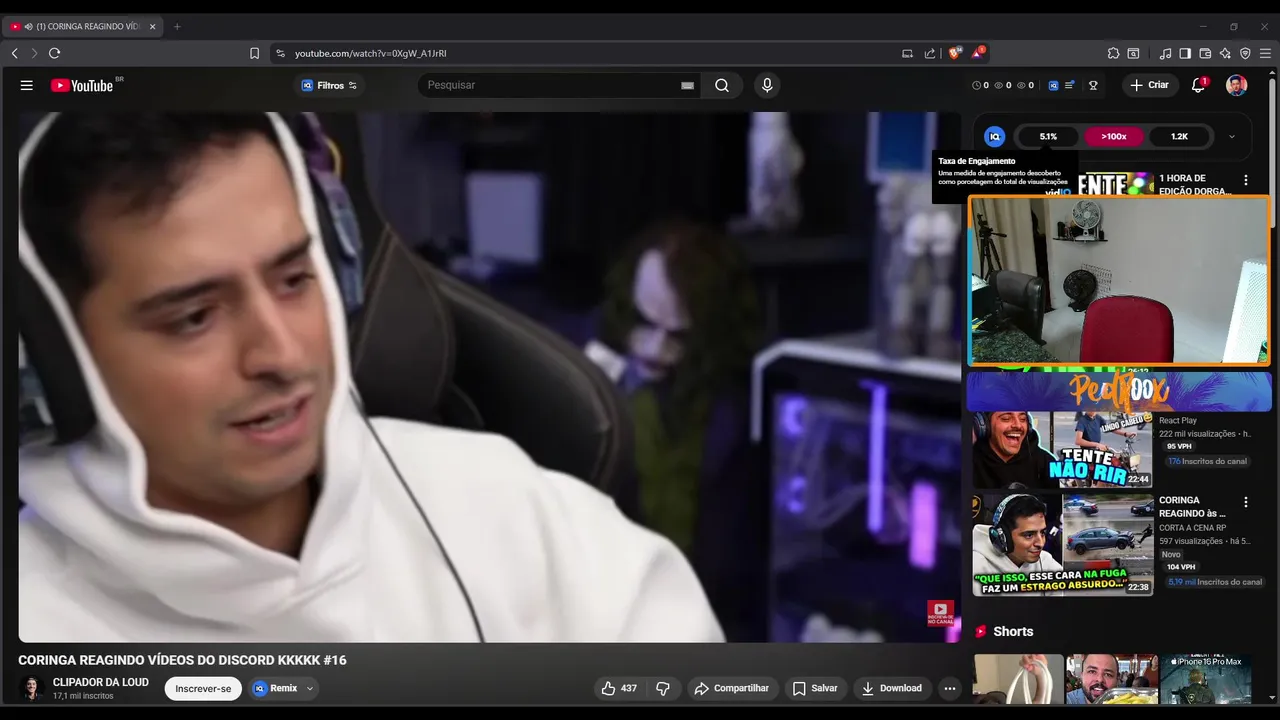The height and width of the screenshot is (720, 1280).
Task: Click the vidIQ logo beside the counters
Action: tap(1053, 85)
